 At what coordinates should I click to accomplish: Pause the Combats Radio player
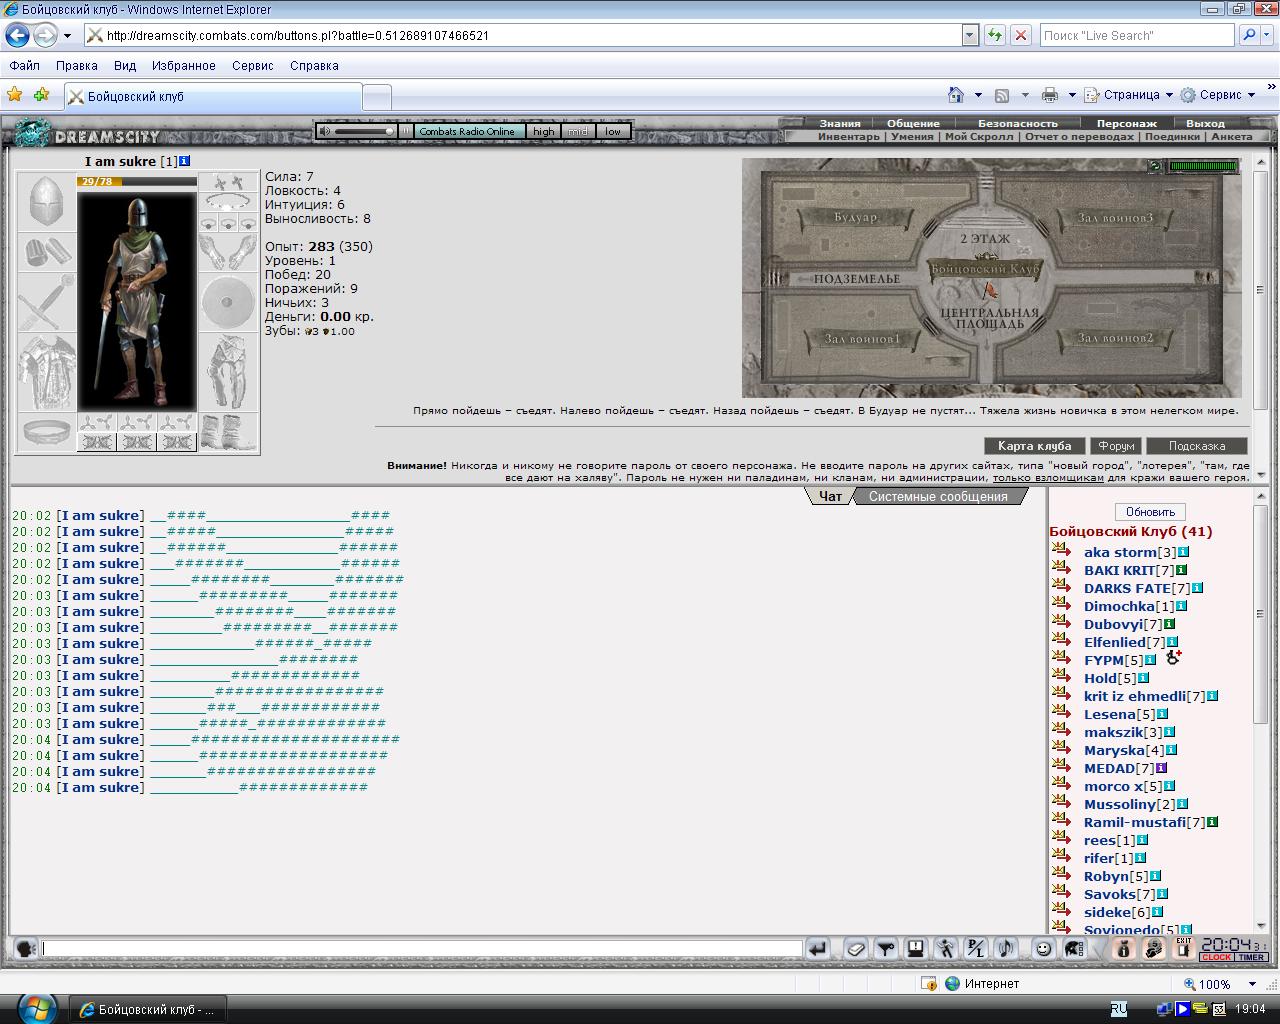[405, 131]
